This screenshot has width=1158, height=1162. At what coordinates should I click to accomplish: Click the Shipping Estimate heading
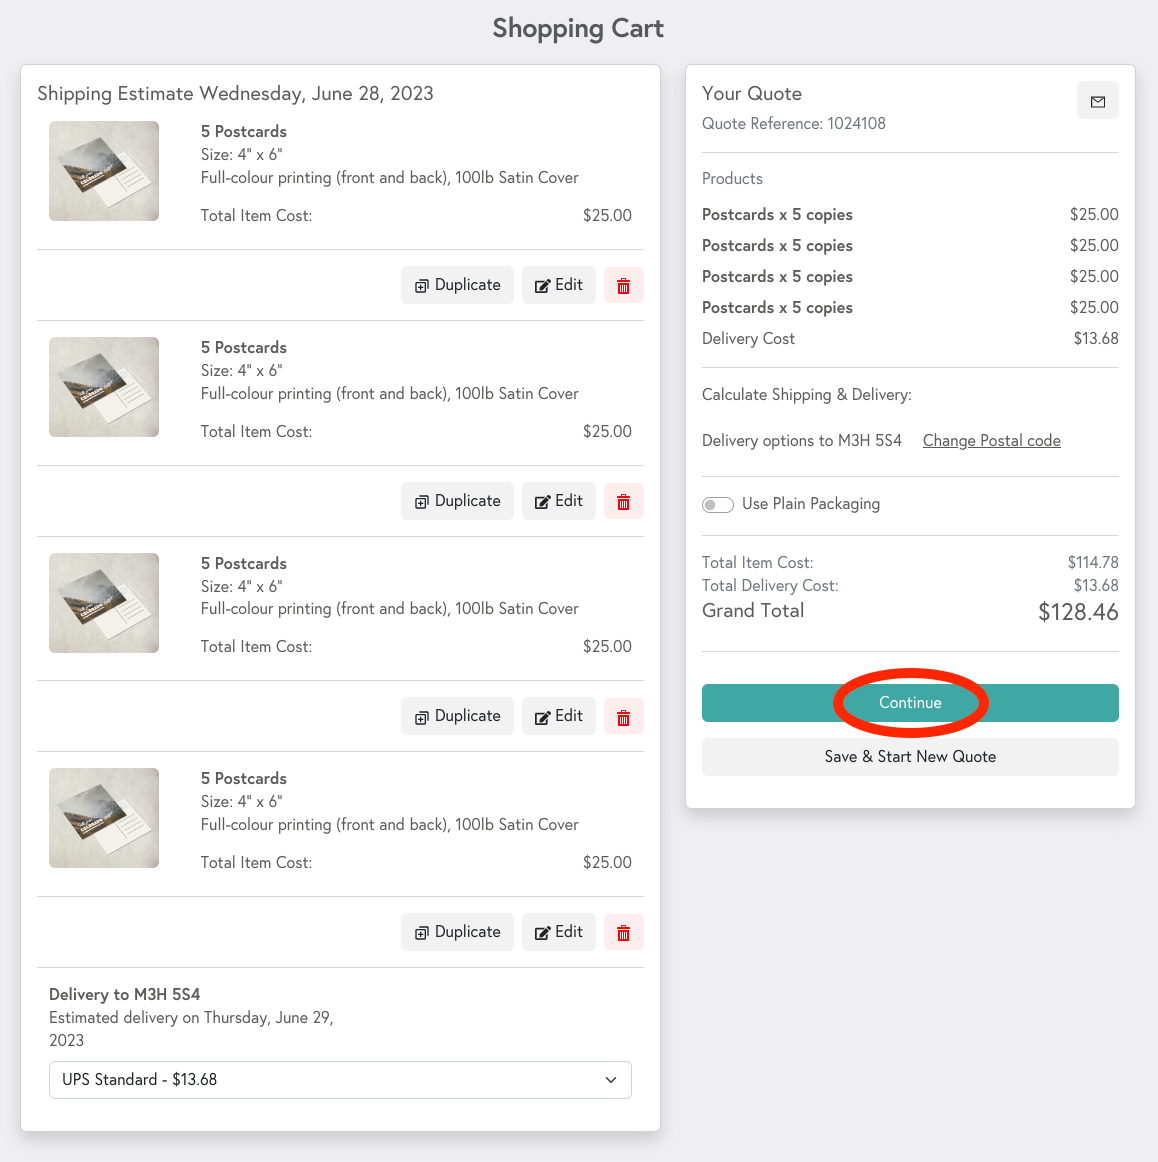pyautogui.click(x=235, y=93)
